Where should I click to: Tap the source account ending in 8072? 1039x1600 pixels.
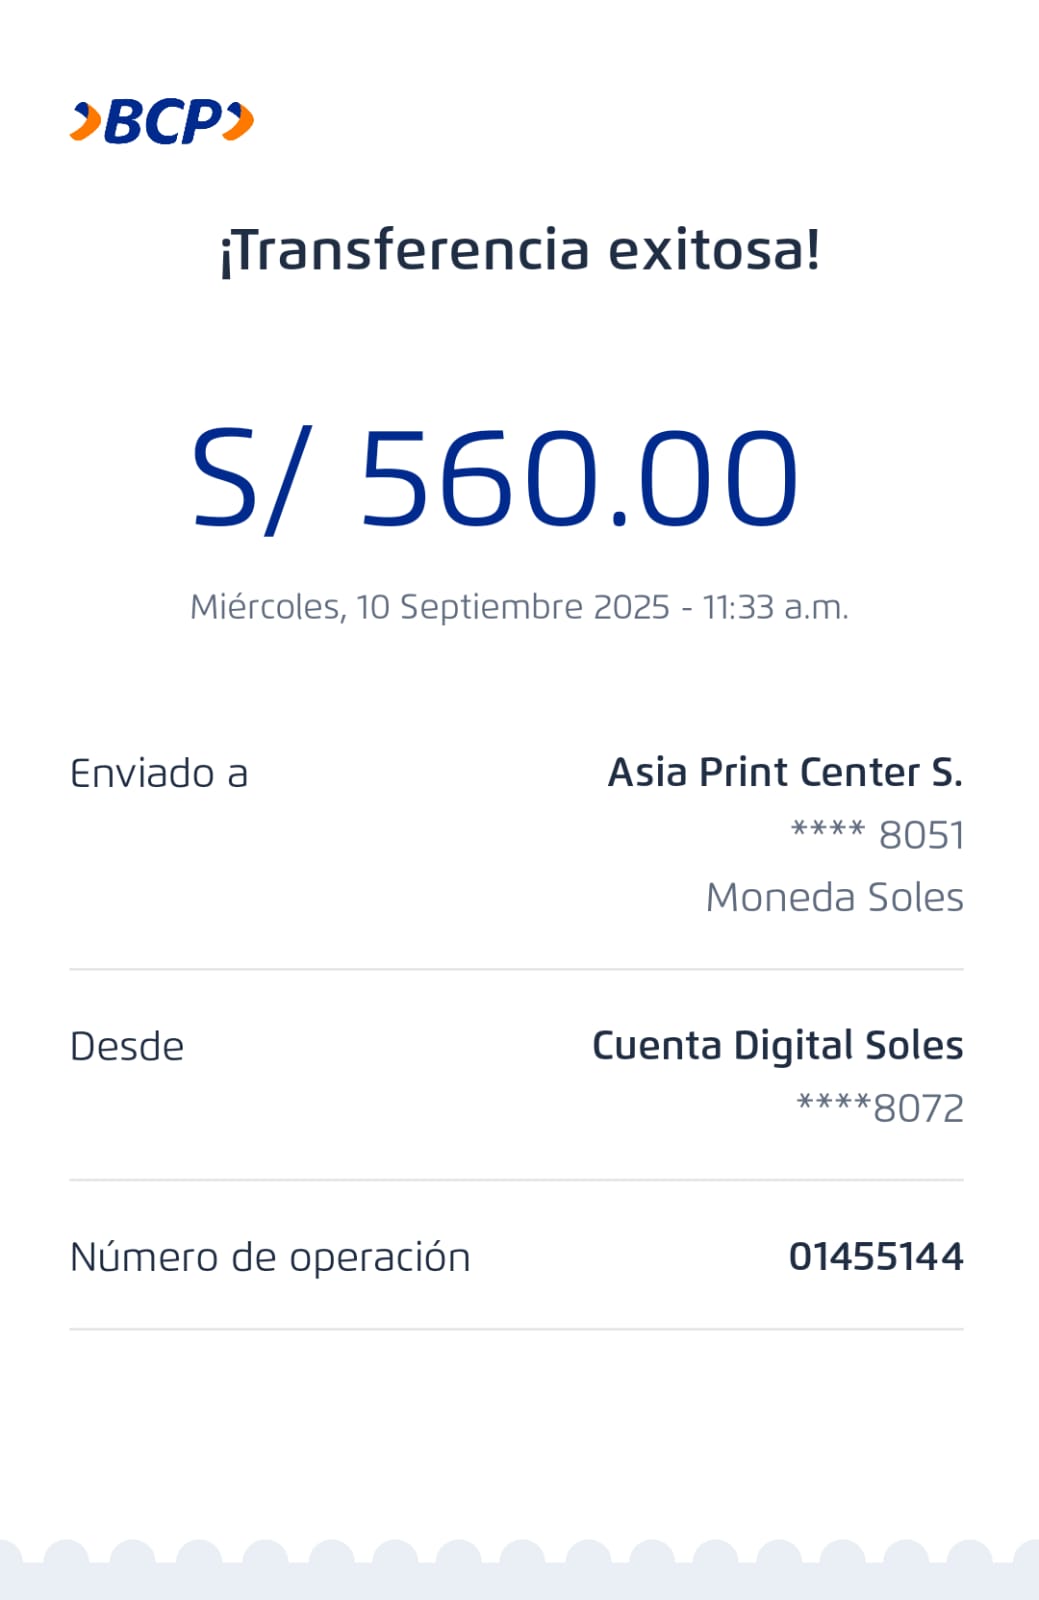[x=880, y=1108]
